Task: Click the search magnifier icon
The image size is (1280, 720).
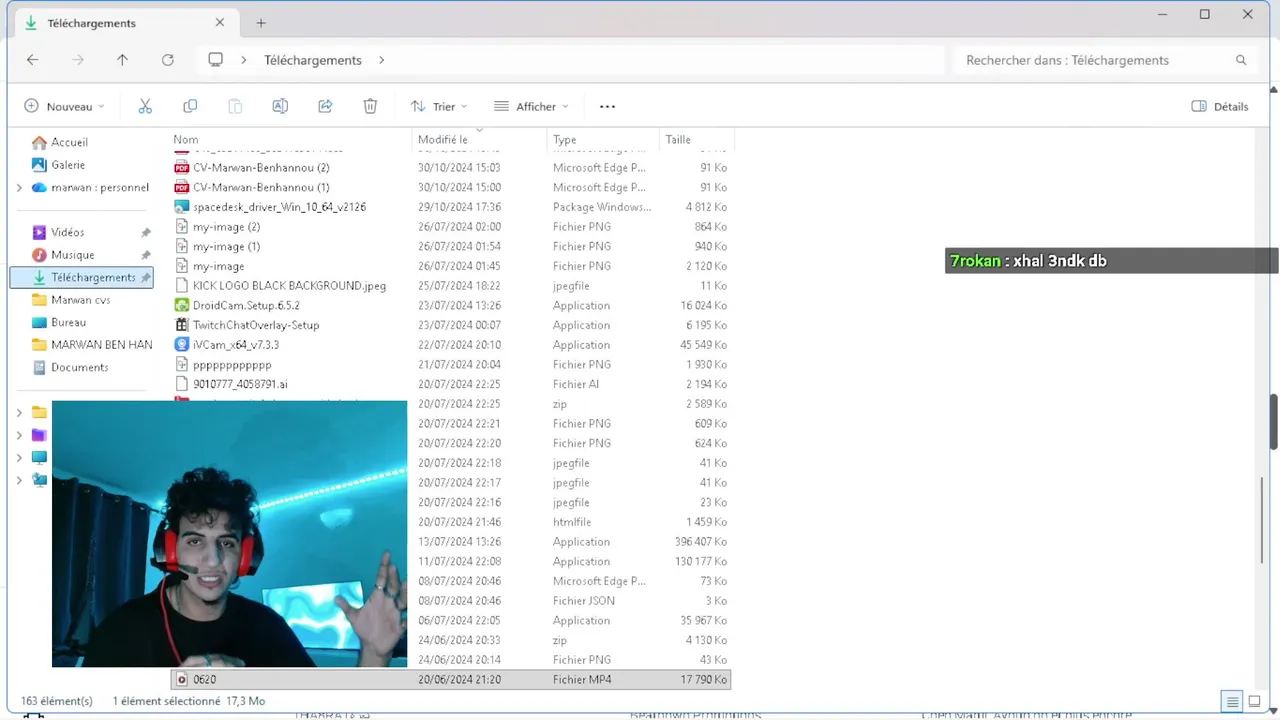Action: (x=1241, y=60)
